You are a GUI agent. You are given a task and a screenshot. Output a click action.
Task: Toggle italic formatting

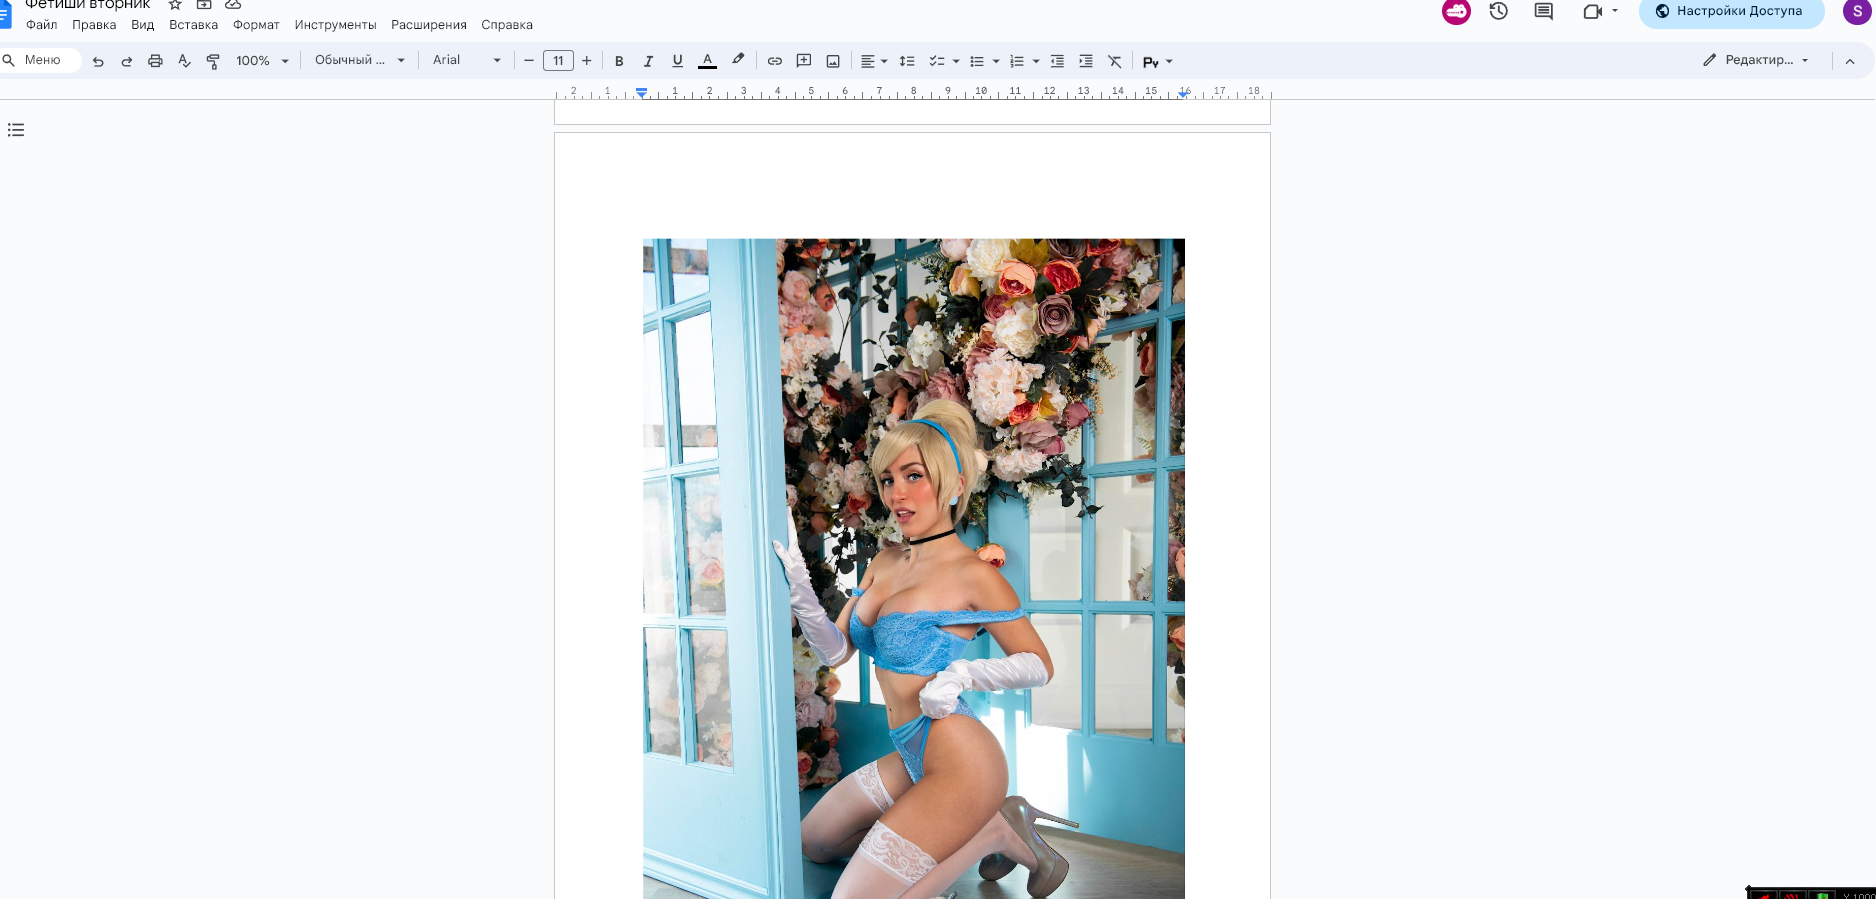pos(648,61)
